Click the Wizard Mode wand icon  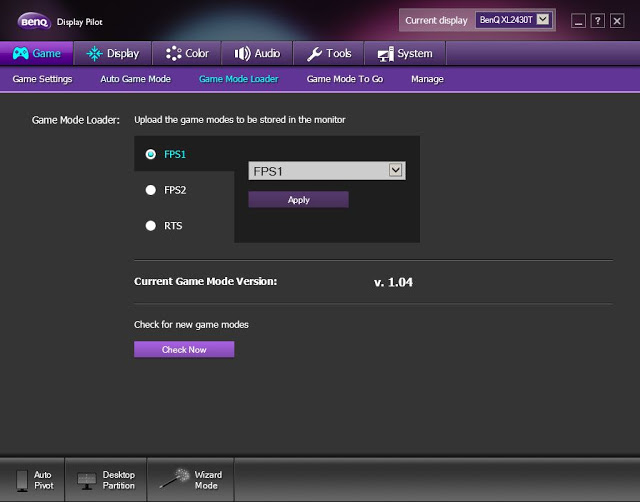point(175,478)
